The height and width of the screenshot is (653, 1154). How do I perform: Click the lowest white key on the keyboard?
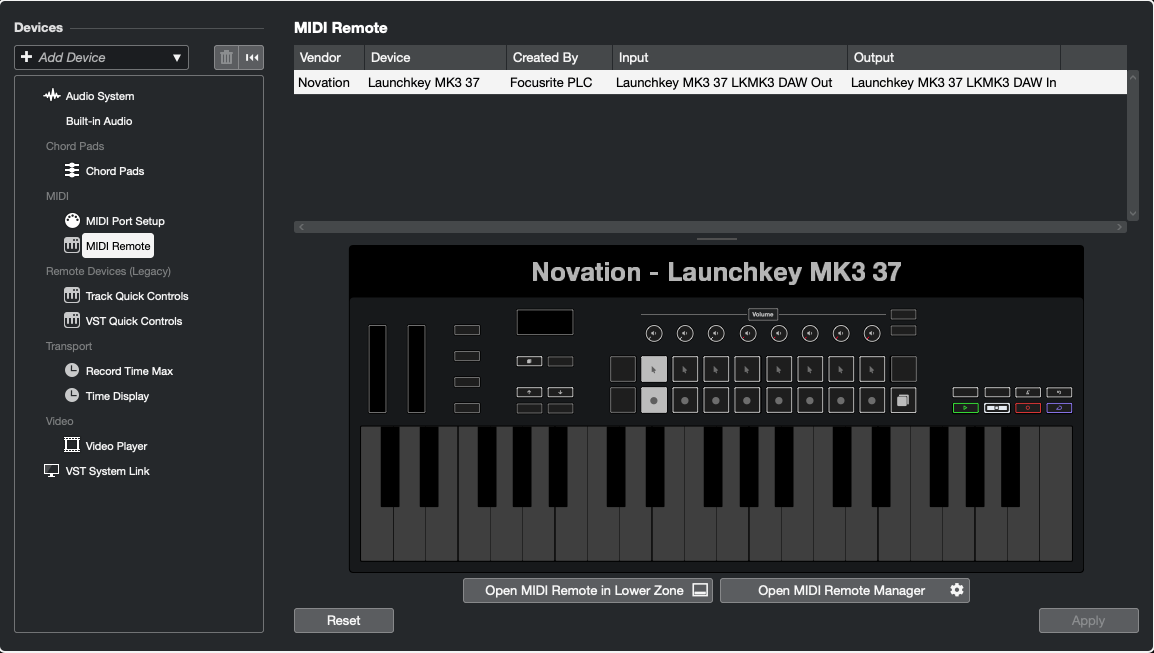[x=376, y=534]
